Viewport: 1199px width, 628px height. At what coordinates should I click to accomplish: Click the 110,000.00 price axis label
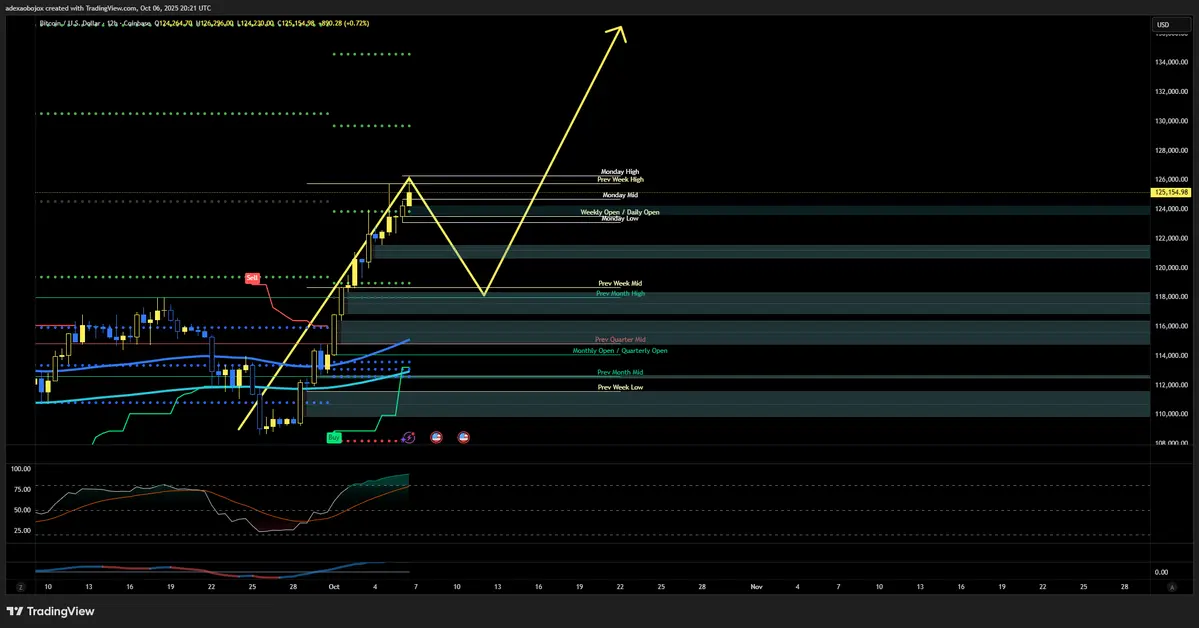pyautogui.click(x=1171, y=414)
